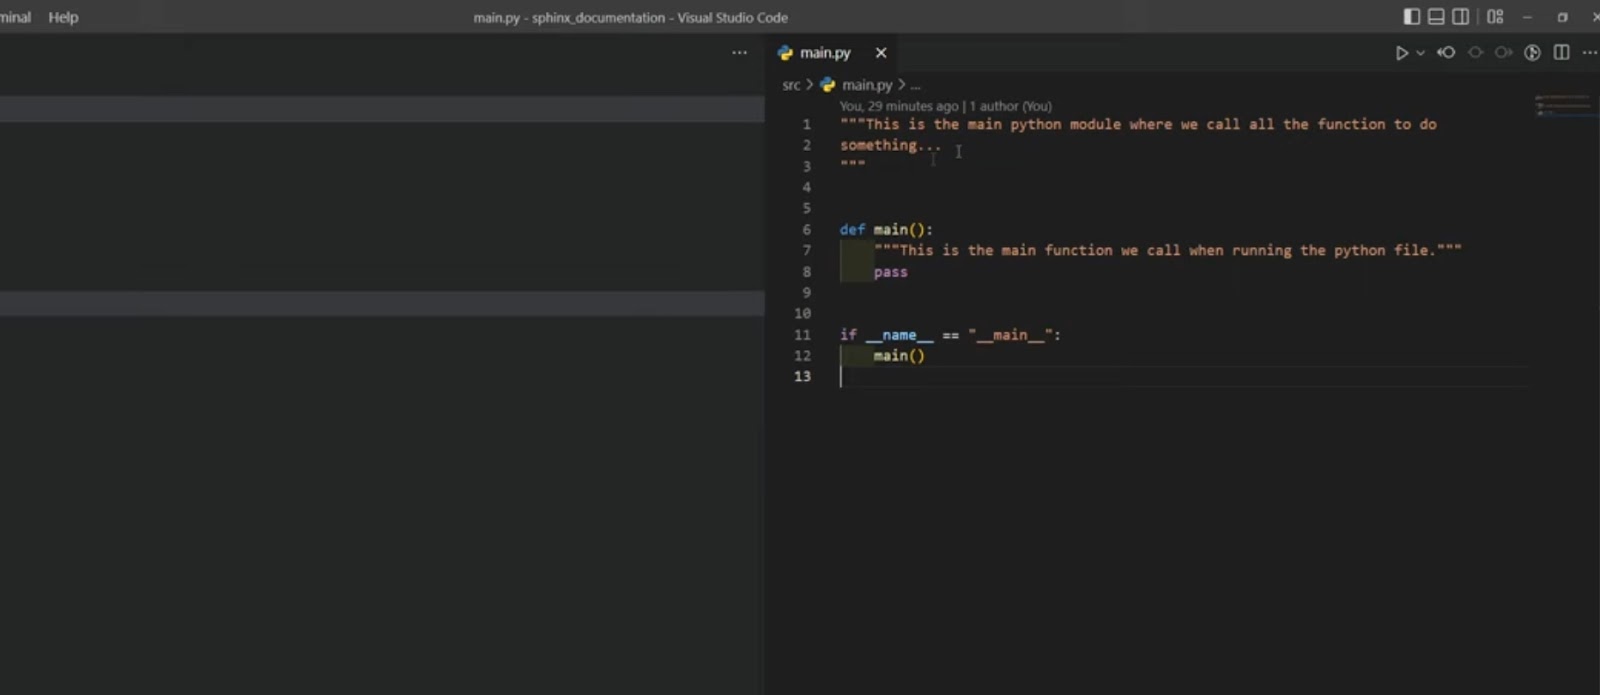Open the blame annotation 'You, 29 minutes ago'
This screenshot has height=695, width=1600.
click(x=899, y=106)
